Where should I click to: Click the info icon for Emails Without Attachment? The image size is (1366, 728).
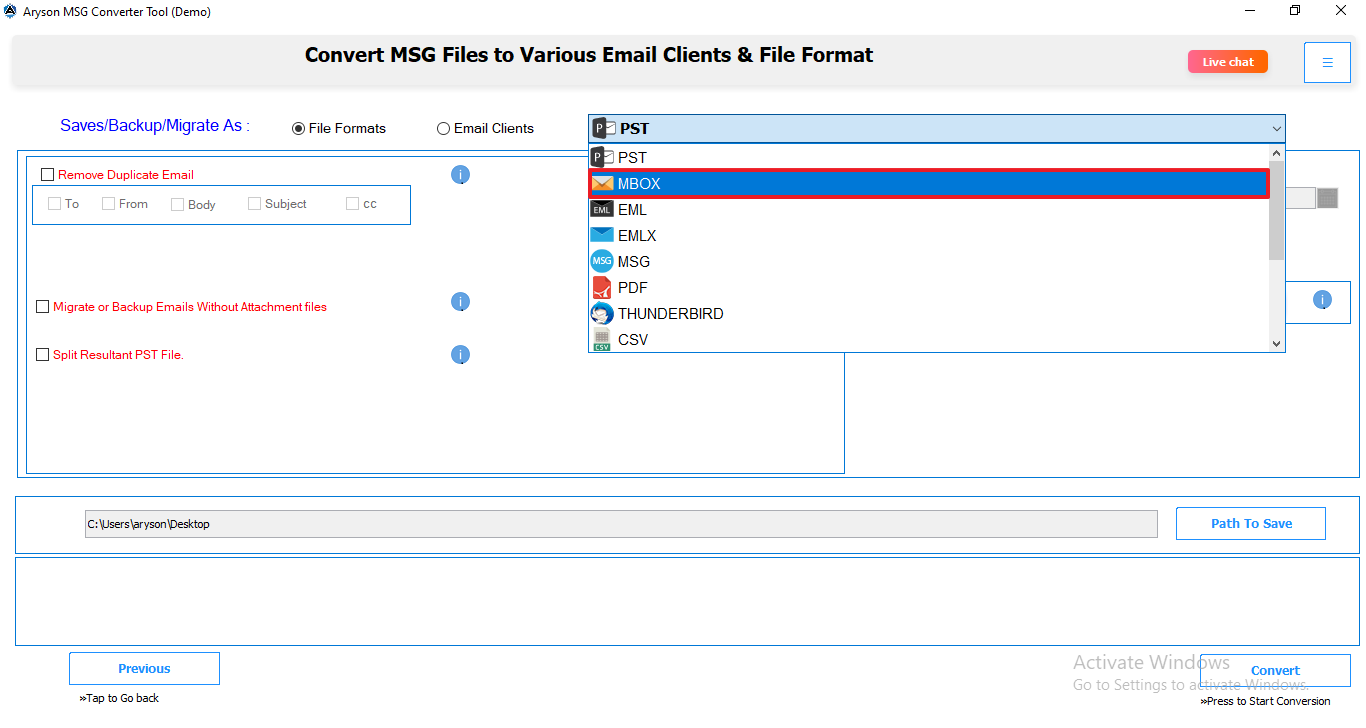coord(460,302)
